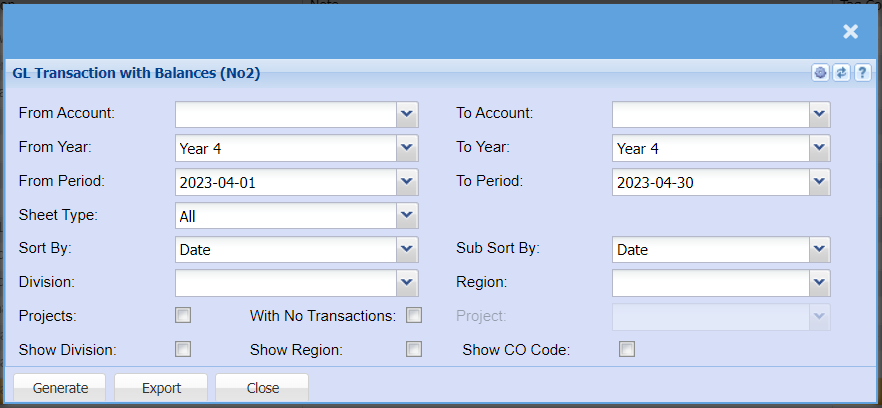This screenshot has width=882, height=408.
Task: Expand the From Account dropdown arrow
Action: 406,114
